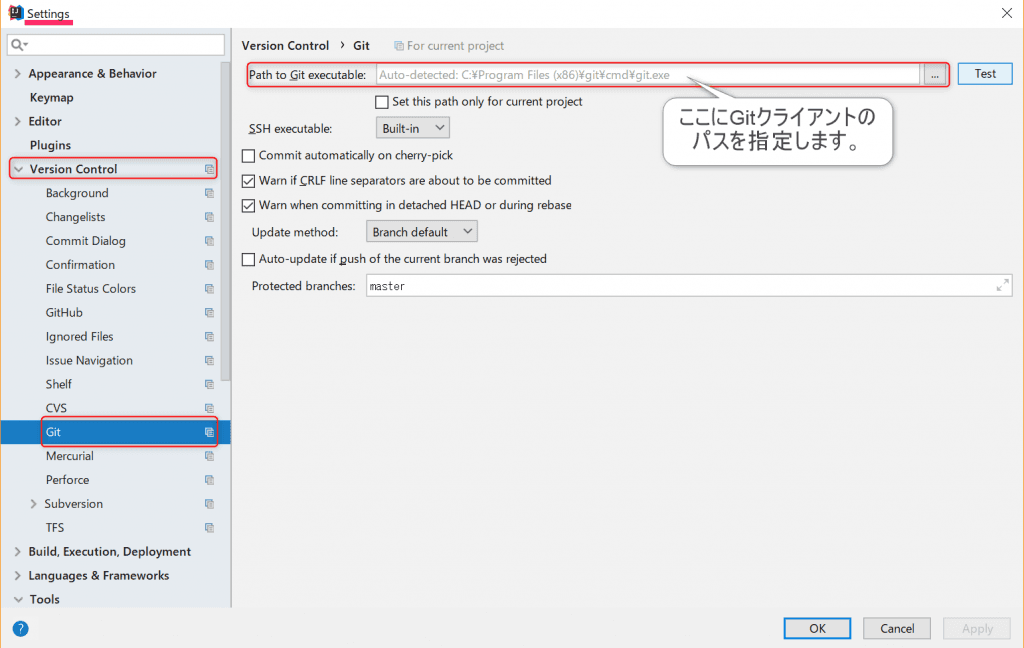
Task: Click the project-level icon beside Version Control
Action: [x=209, y=169]
